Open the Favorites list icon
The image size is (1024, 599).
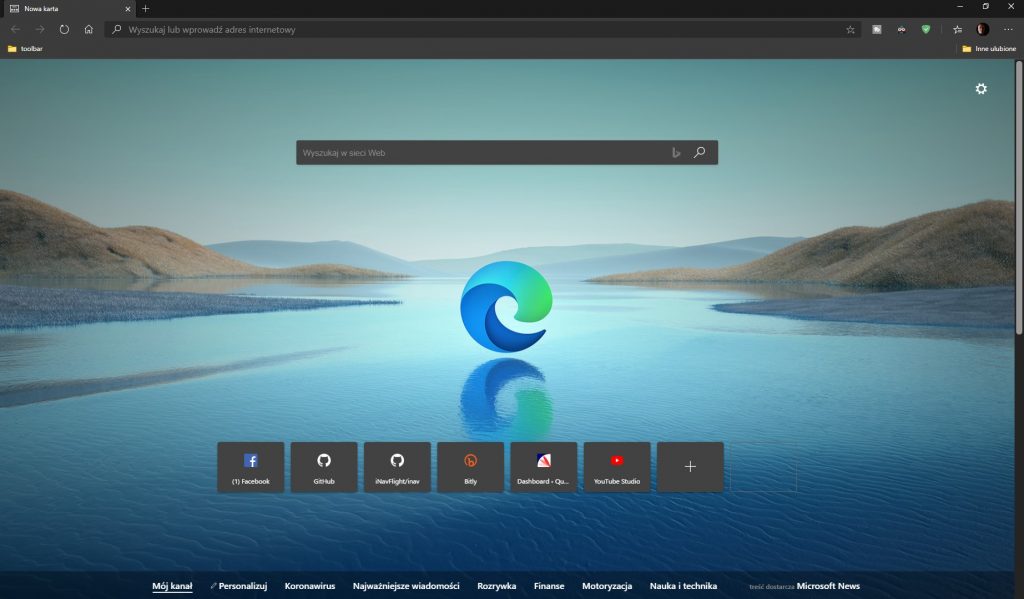(958, 30)
